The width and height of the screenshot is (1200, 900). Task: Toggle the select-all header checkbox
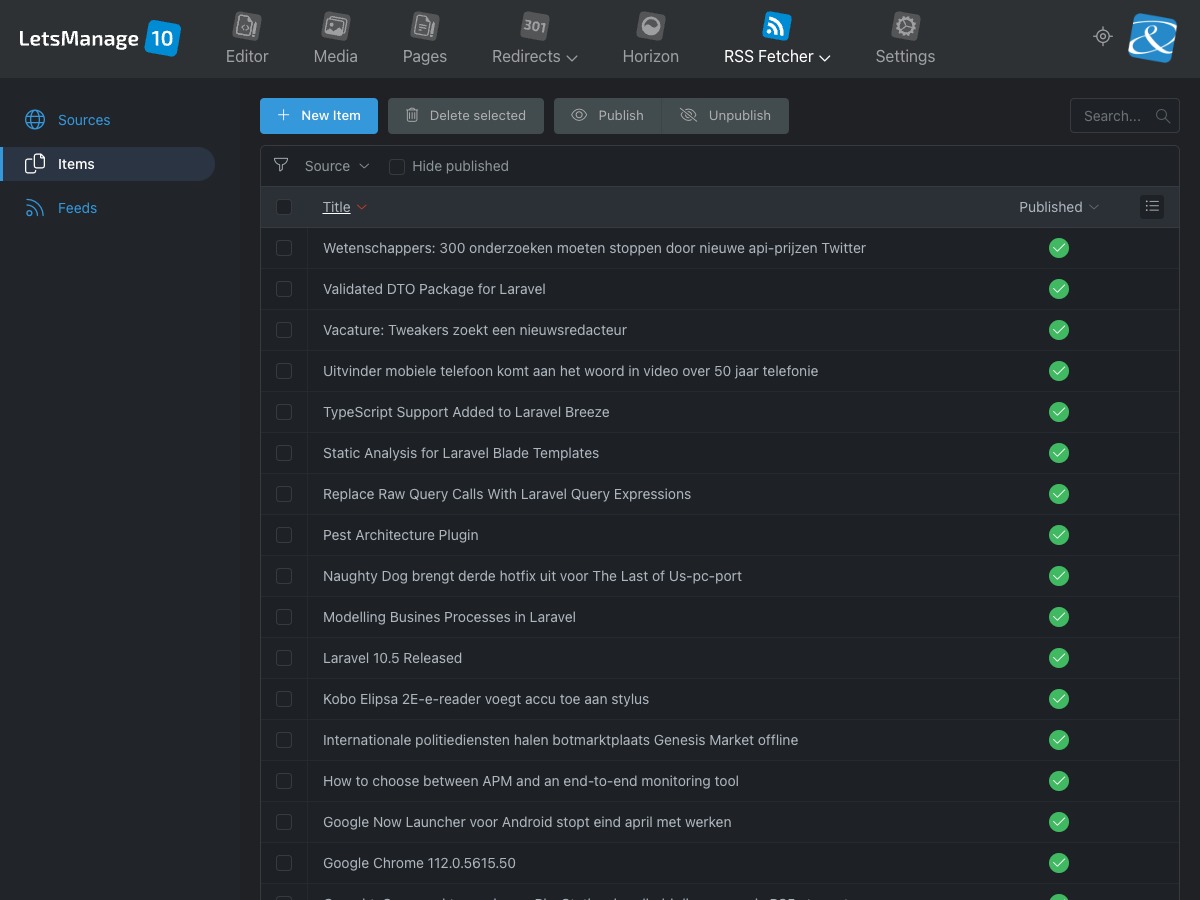tap(284, 207)
